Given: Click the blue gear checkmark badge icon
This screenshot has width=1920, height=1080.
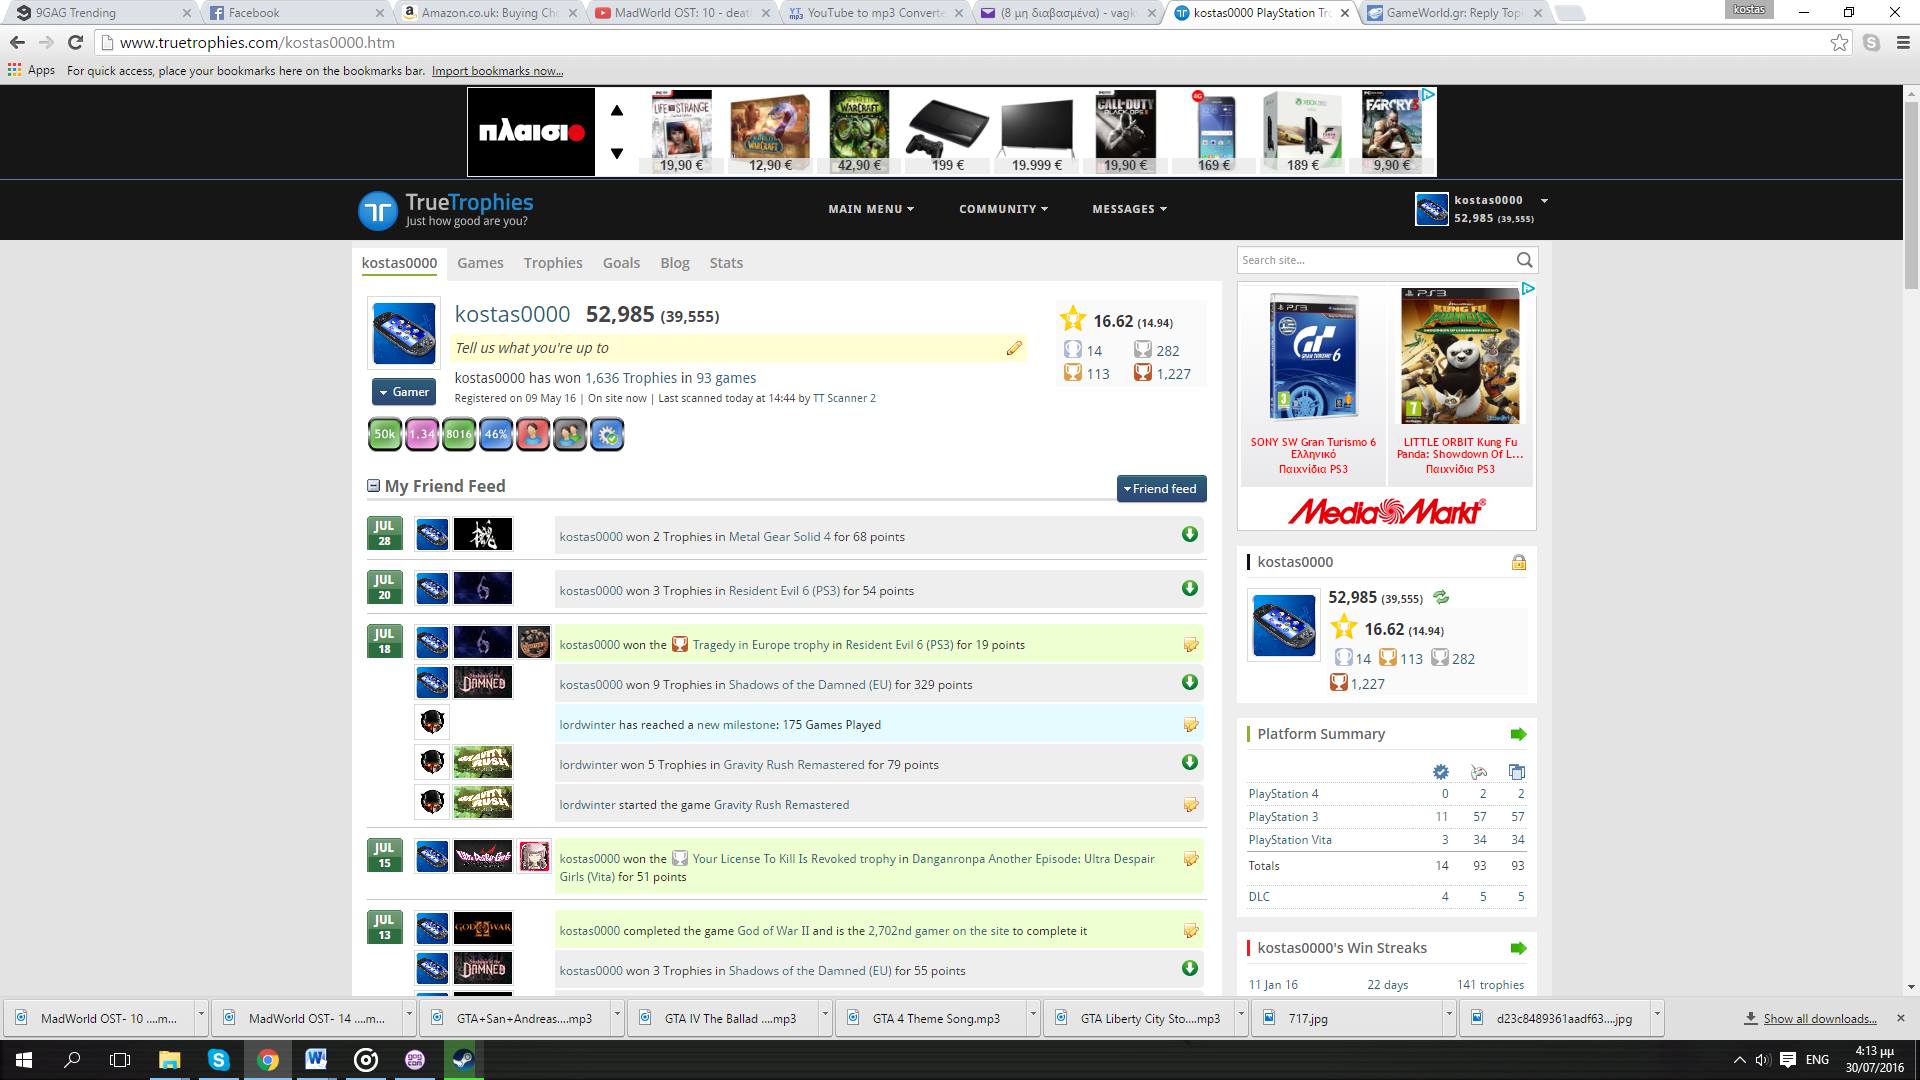Looking at the screenshot, I should 607,434.
